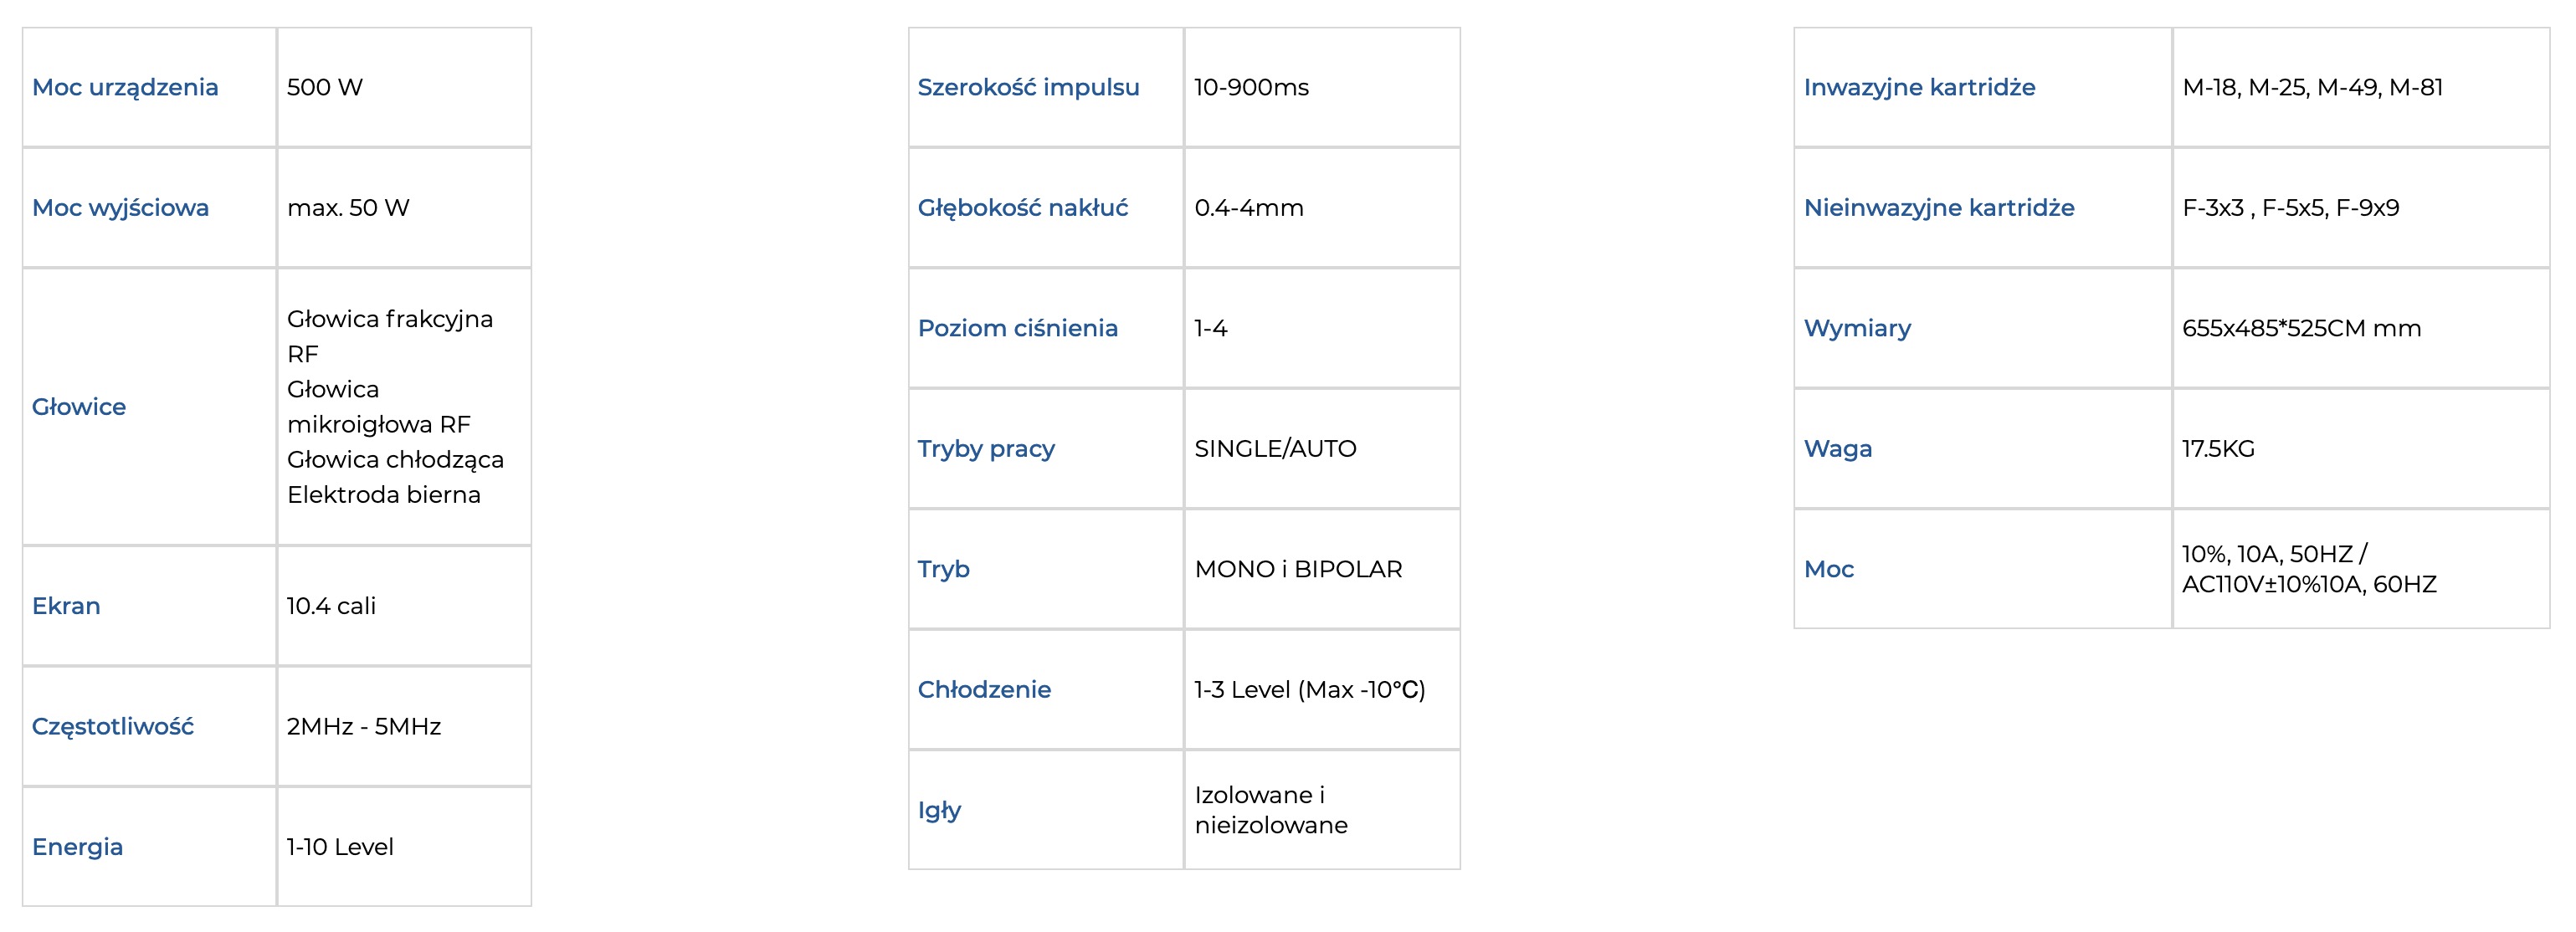Viewport: 2576px width, 932px height.
Task: Click the "Inwazyjne kartridże" label
Action: pos(1919,88)
